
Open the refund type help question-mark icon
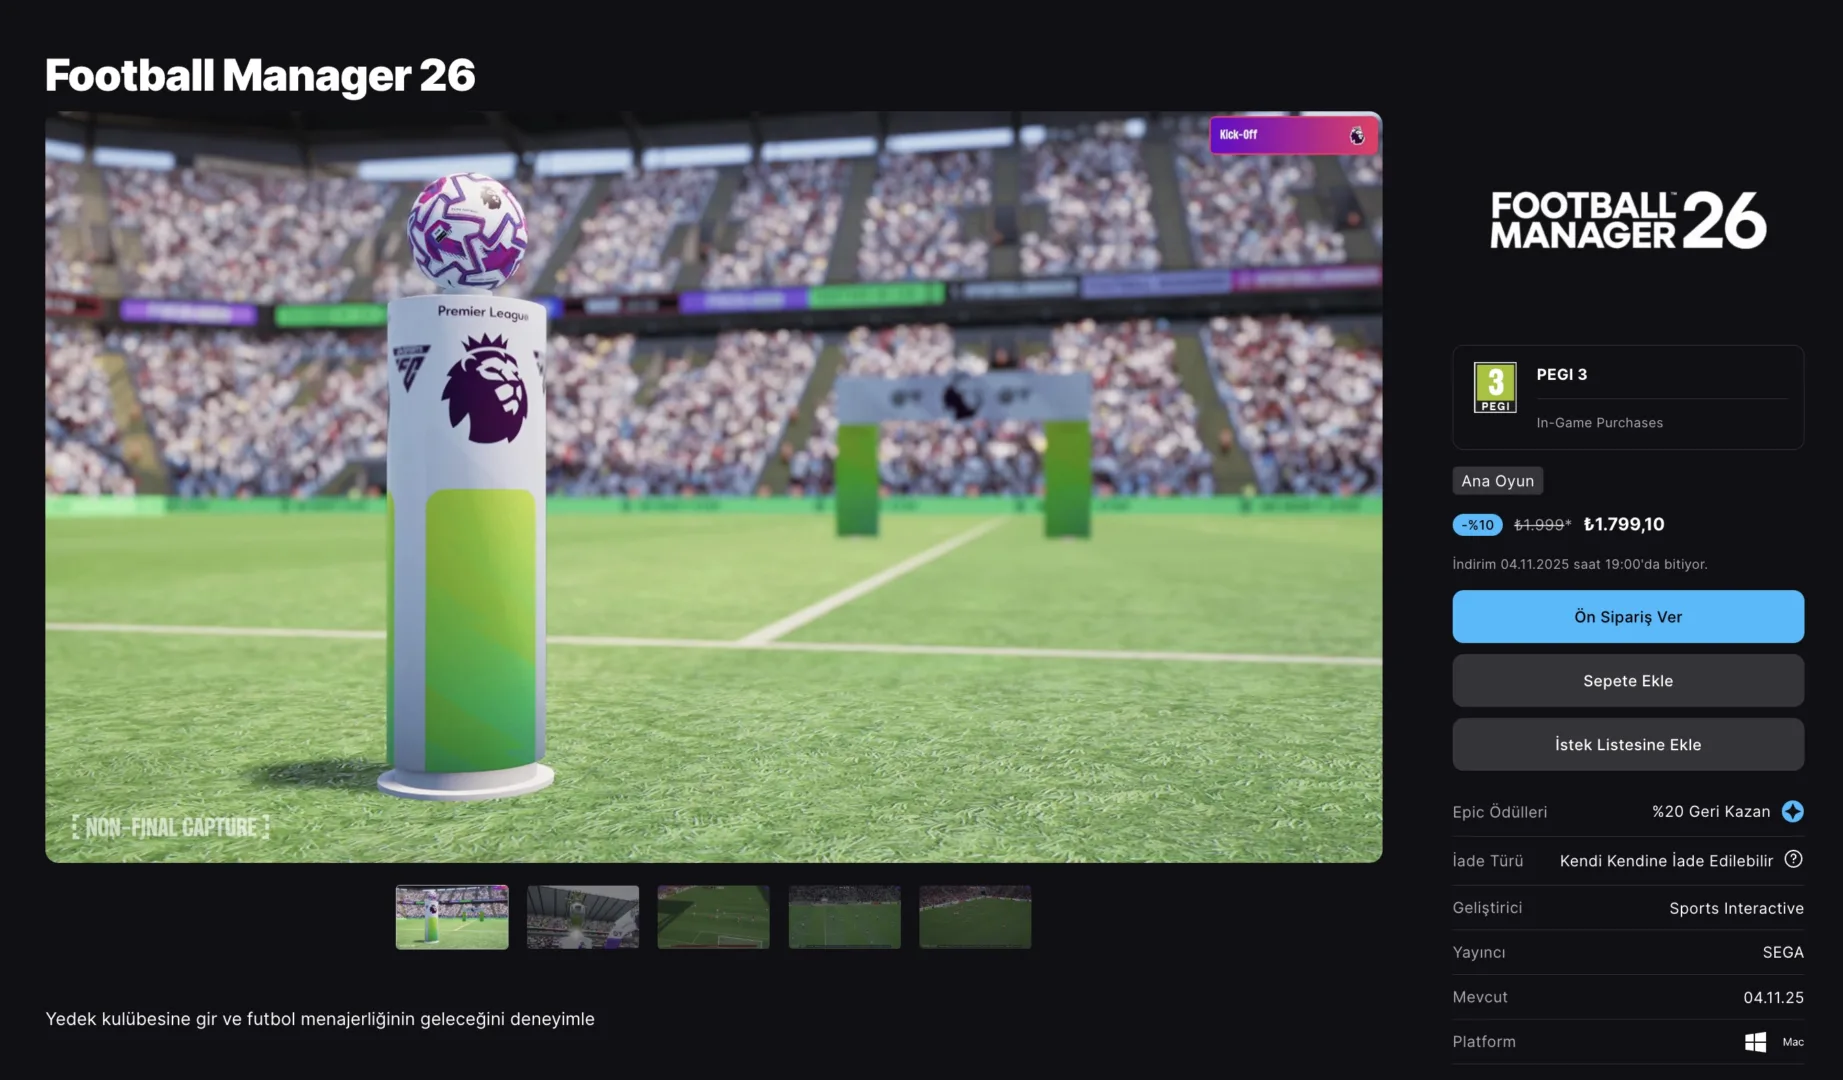coord(1793,859)
